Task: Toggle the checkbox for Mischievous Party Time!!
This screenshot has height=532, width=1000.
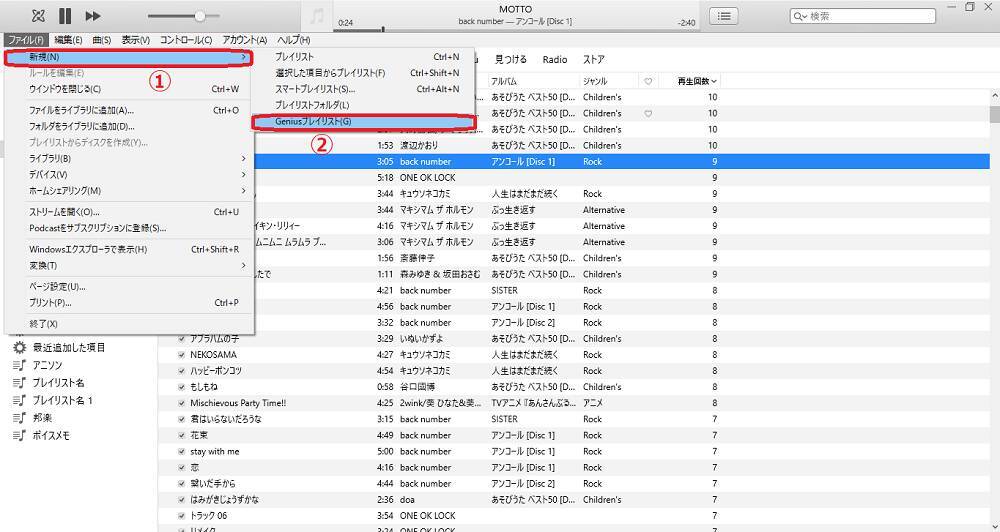Action: [x=181, y=403]
